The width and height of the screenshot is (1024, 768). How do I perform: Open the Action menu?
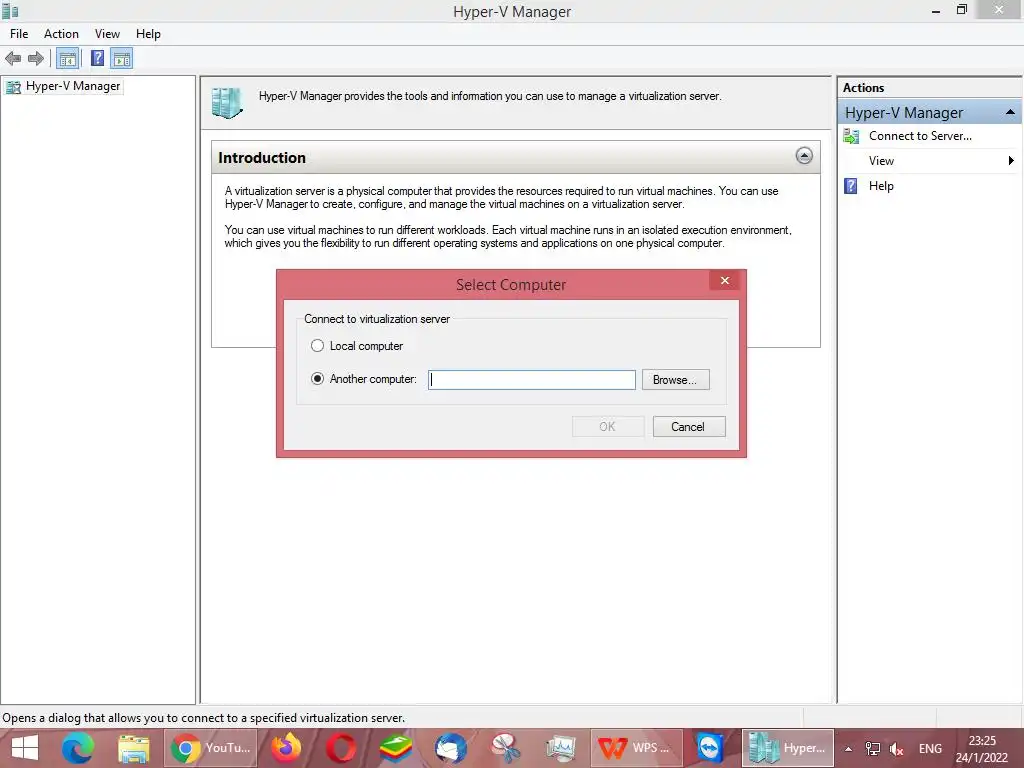[x=61, y=34]
